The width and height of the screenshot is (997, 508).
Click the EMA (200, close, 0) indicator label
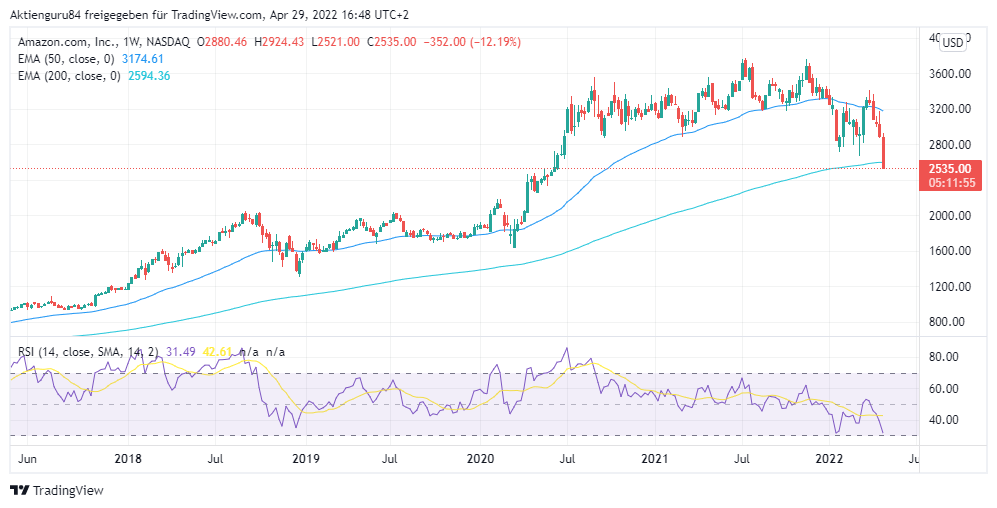pyautogui.click(x=69, y=76)
